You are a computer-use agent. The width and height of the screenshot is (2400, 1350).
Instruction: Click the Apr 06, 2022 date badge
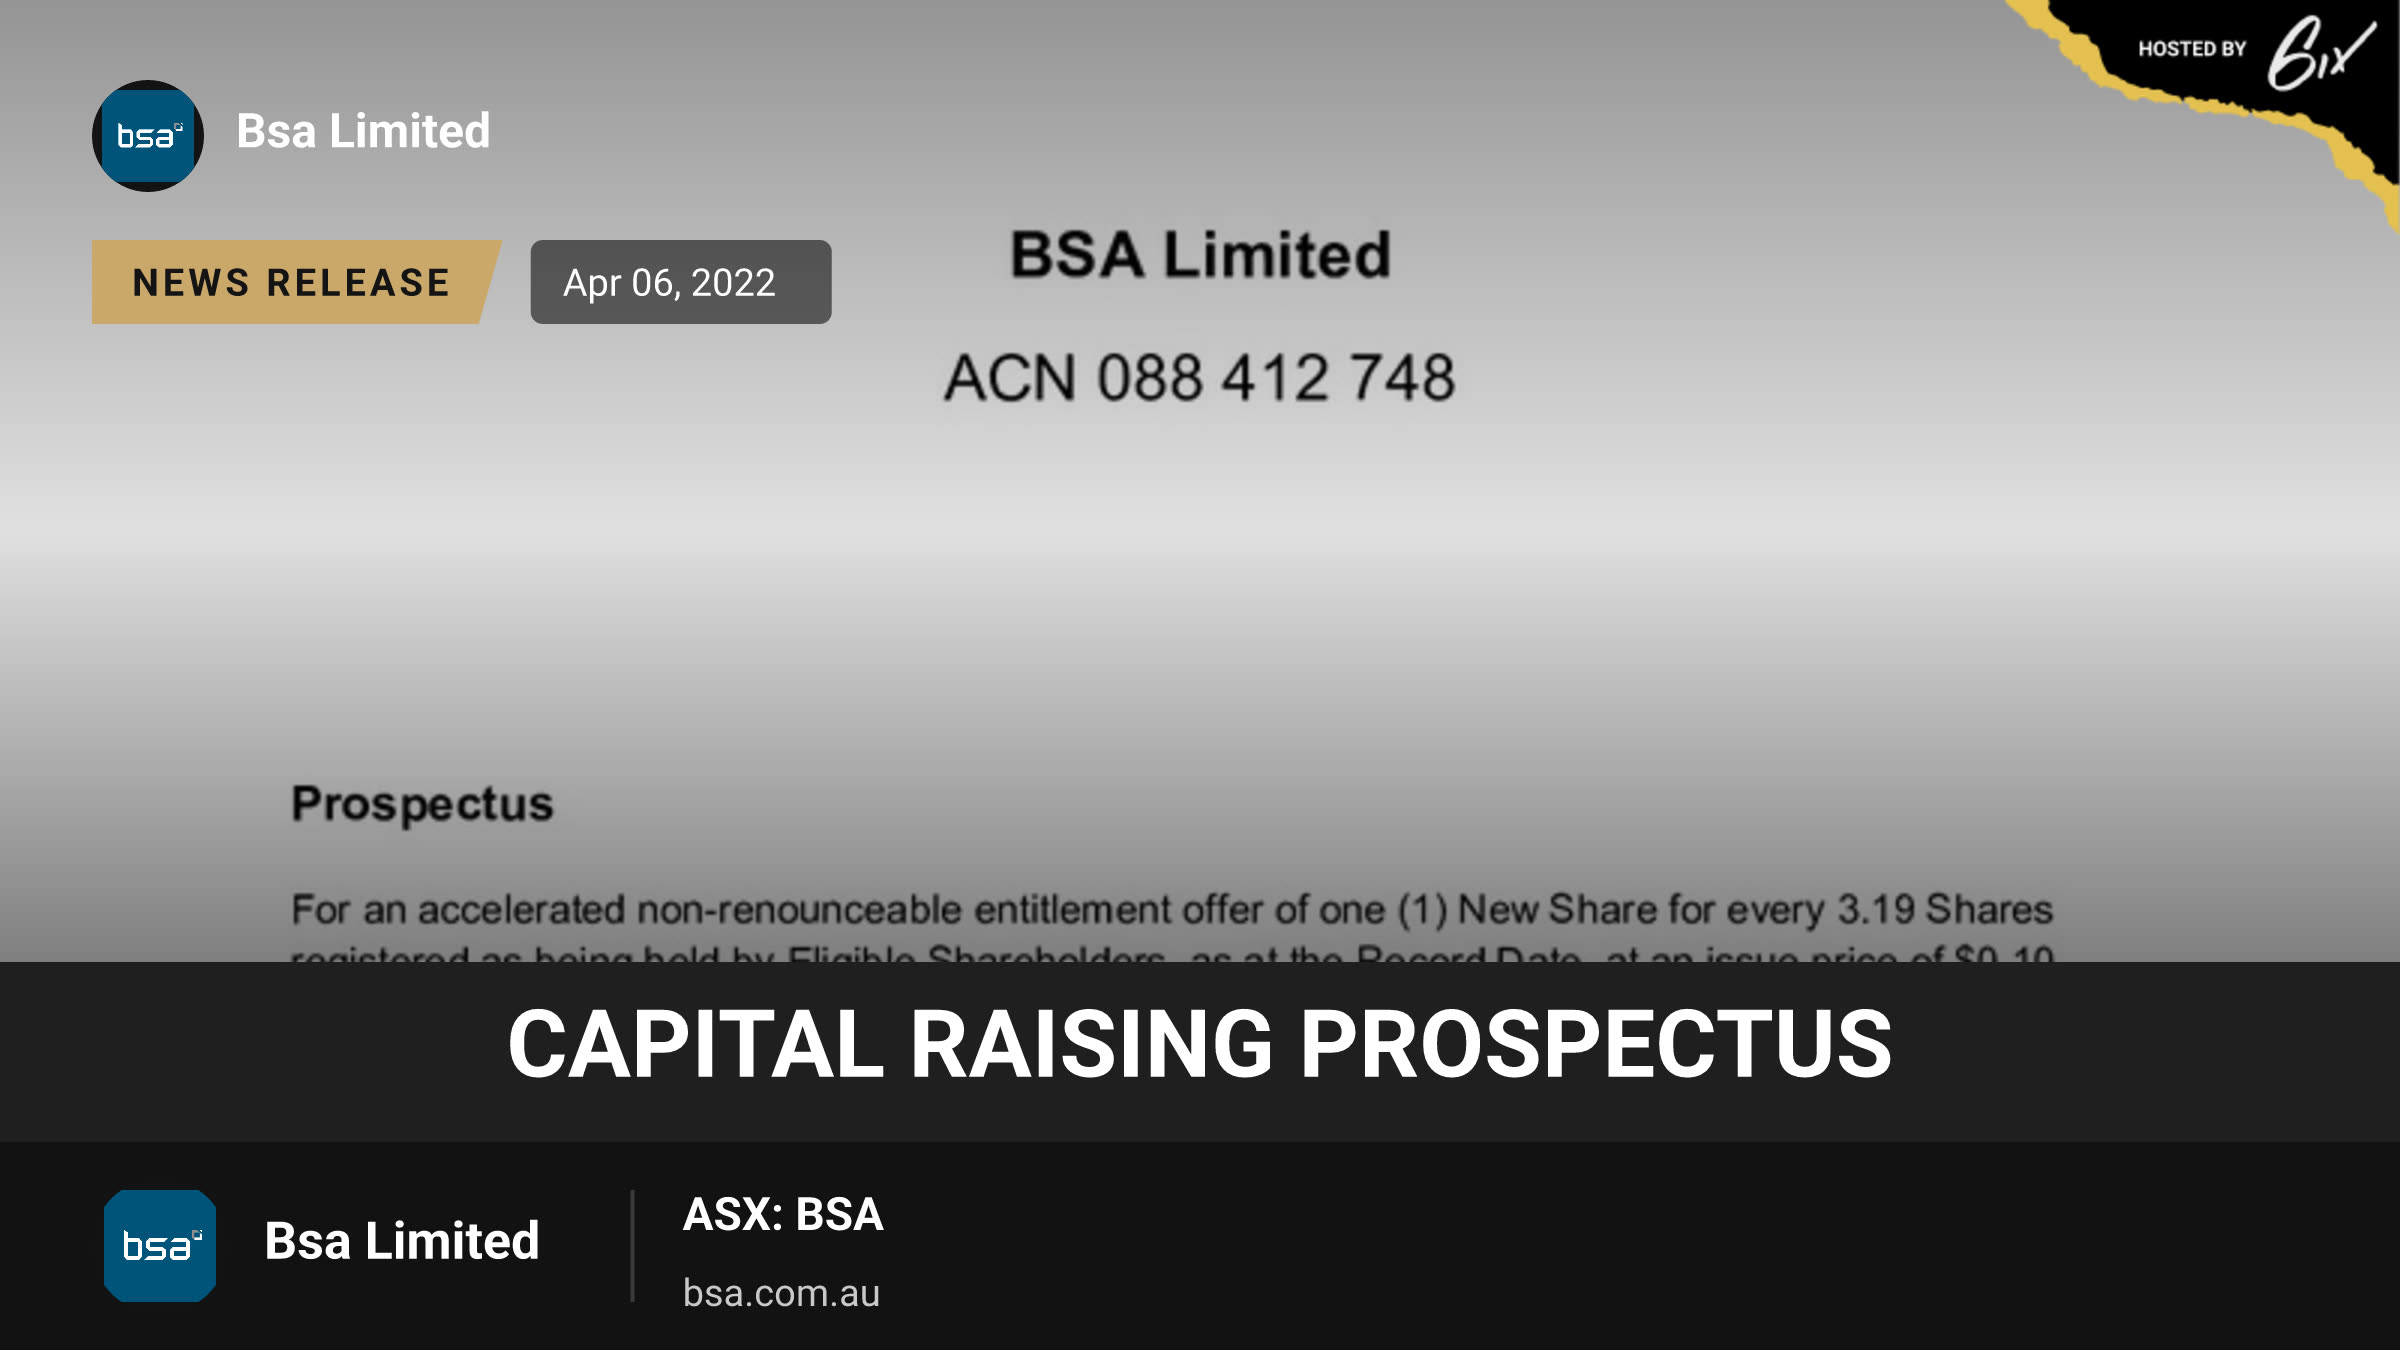tap(681, 282)
